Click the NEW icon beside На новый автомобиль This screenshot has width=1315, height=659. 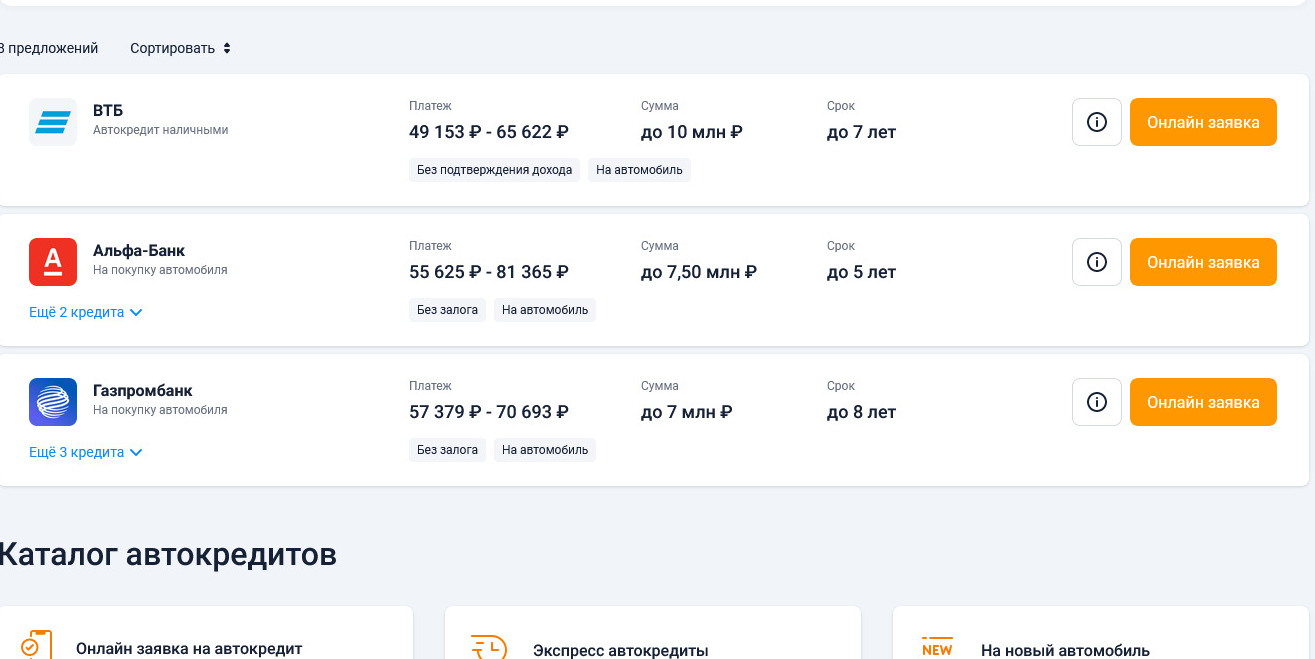(x=937, y=648)
